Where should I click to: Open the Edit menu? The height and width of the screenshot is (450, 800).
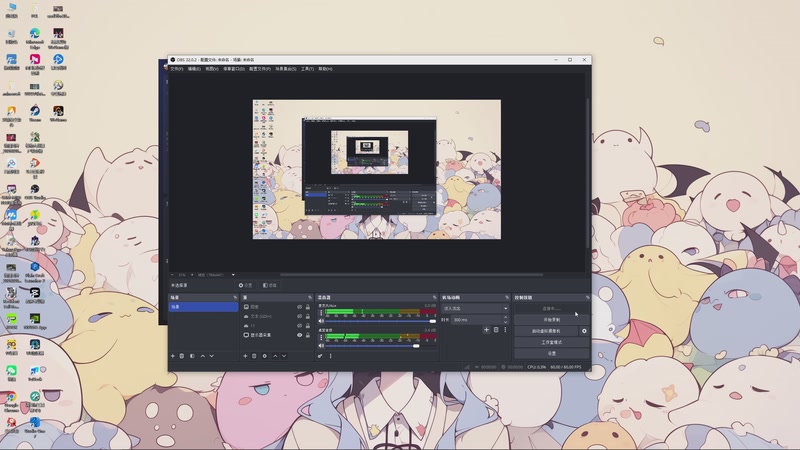coord(194,69)
